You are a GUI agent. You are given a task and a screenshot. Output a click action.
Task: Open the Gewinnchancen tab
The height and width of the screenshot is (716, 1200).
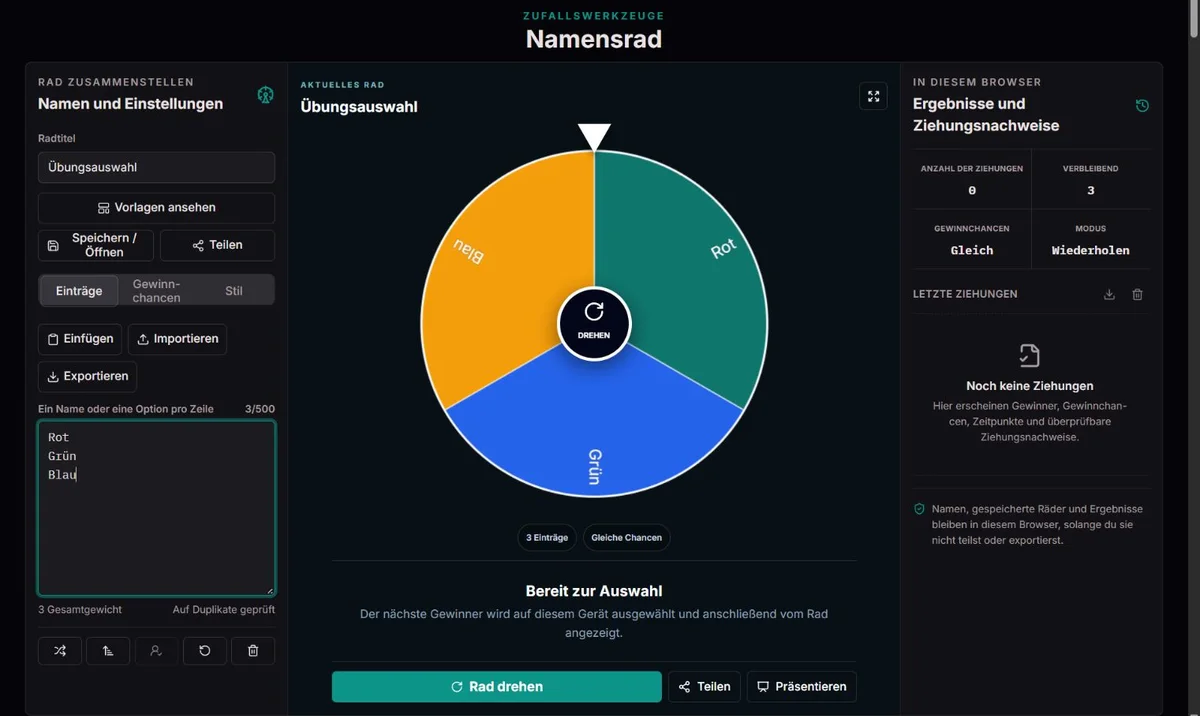click(157, 291)
